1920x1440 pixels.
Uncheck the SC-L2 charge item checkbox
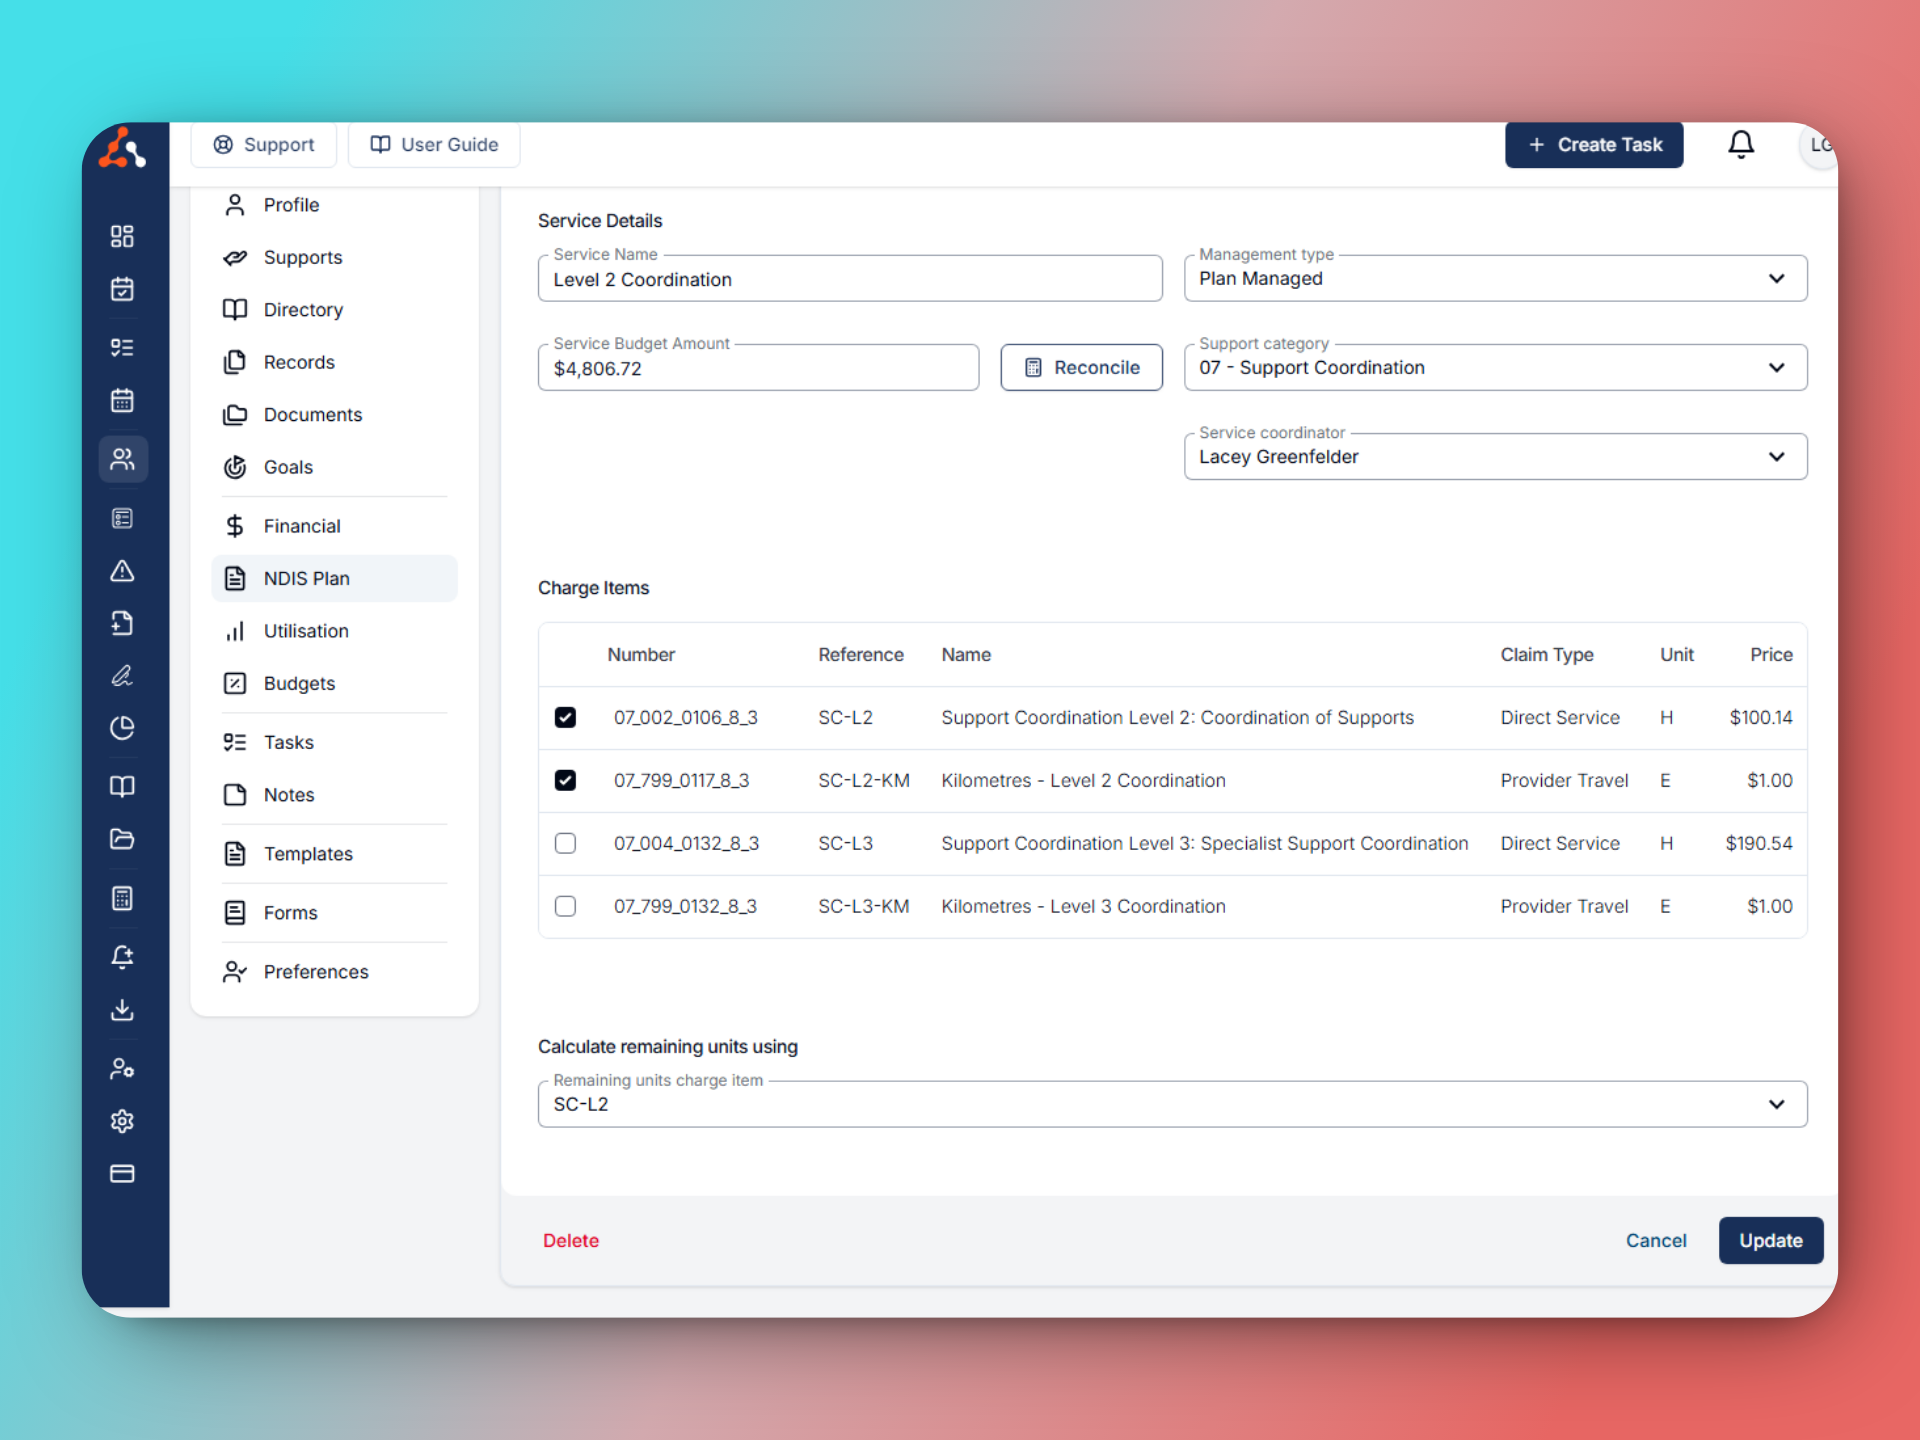point(565,717)
